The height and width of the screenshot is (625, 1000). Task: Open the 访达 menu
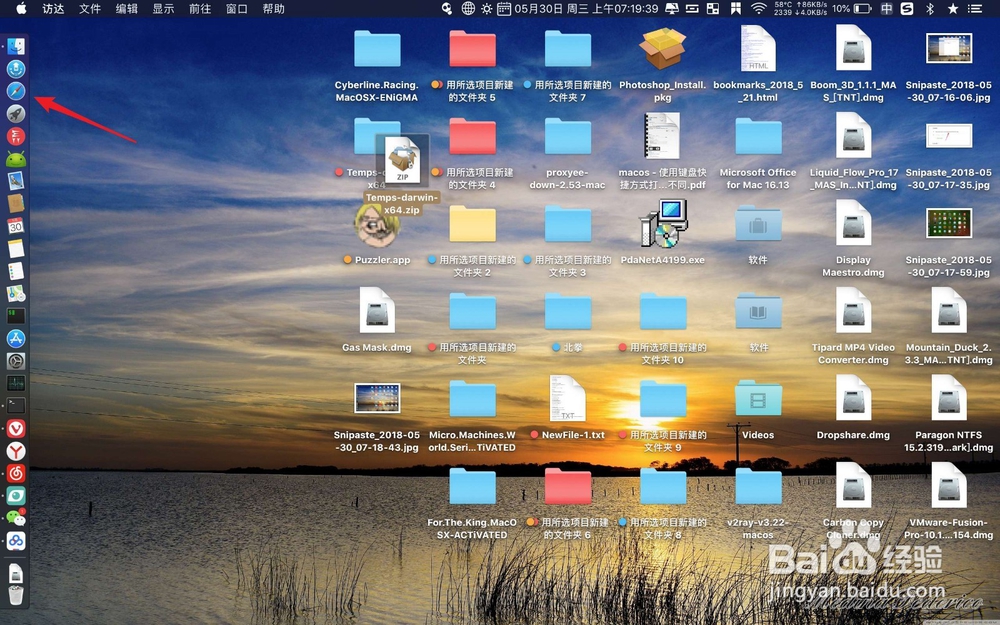tap(53, 8)
